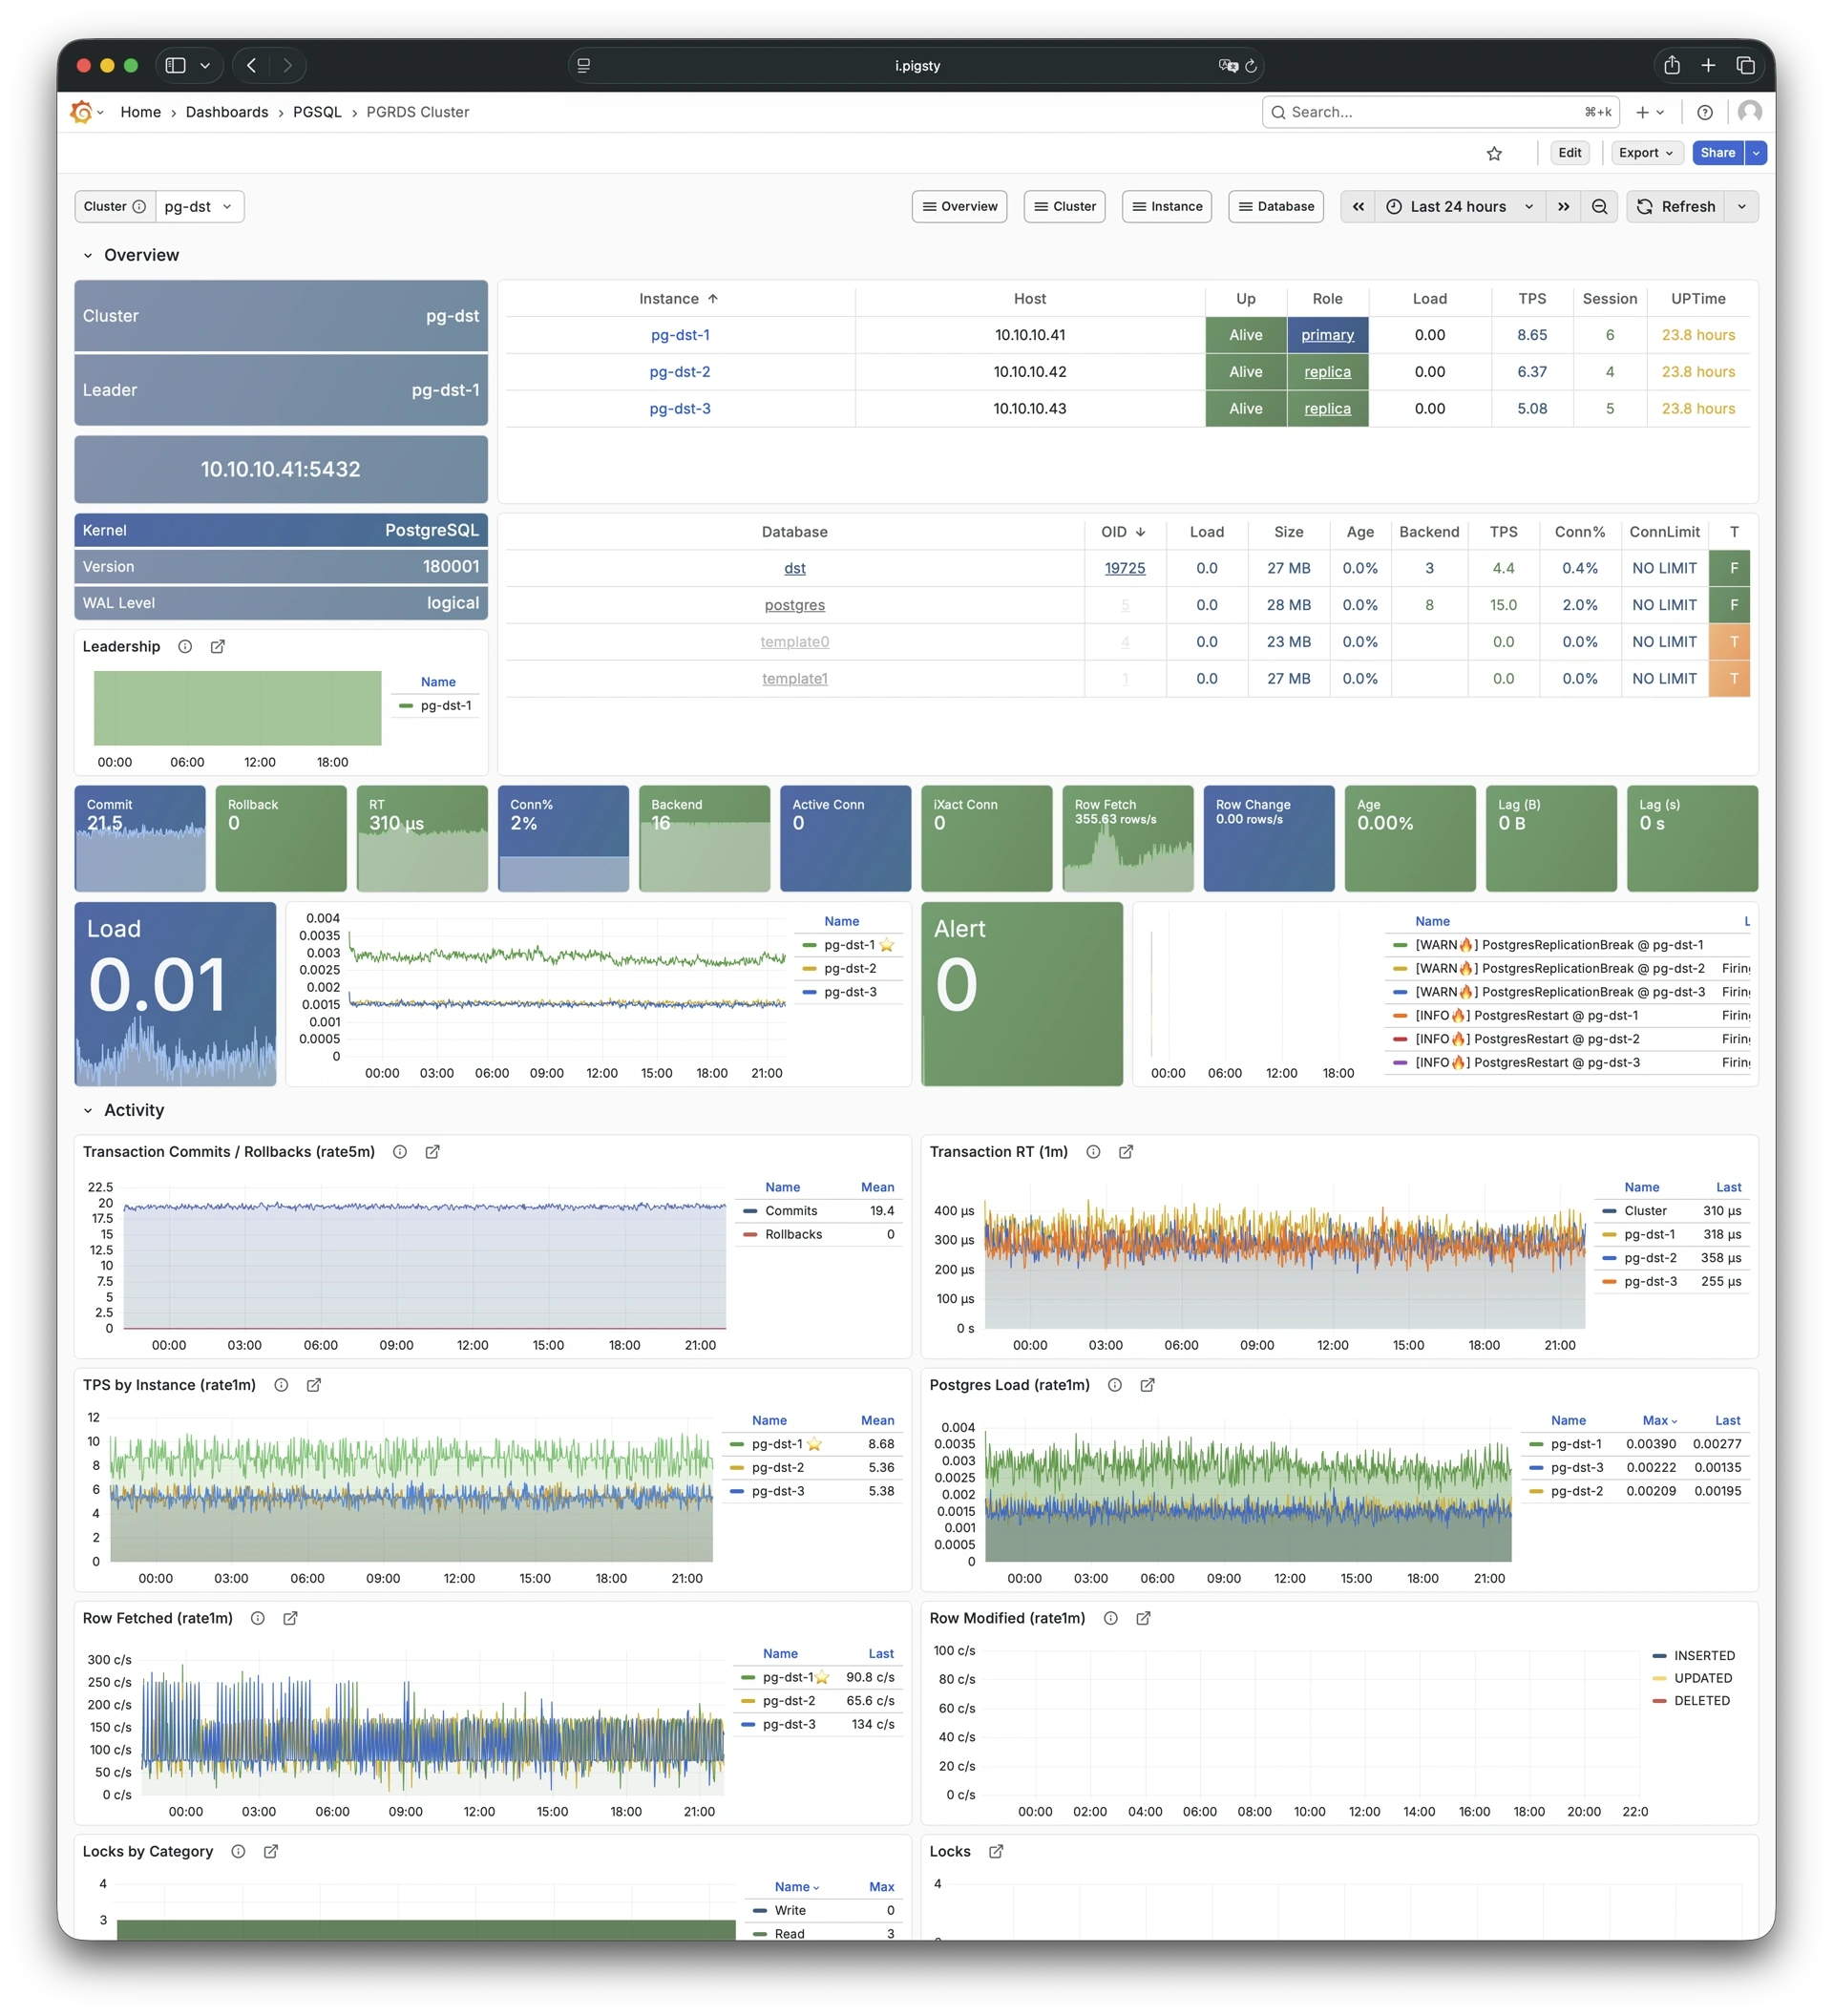Open the Export dropdown menu
Screen dimensions: 1833x2016
pyautogui.click(x=1646, y=153)
